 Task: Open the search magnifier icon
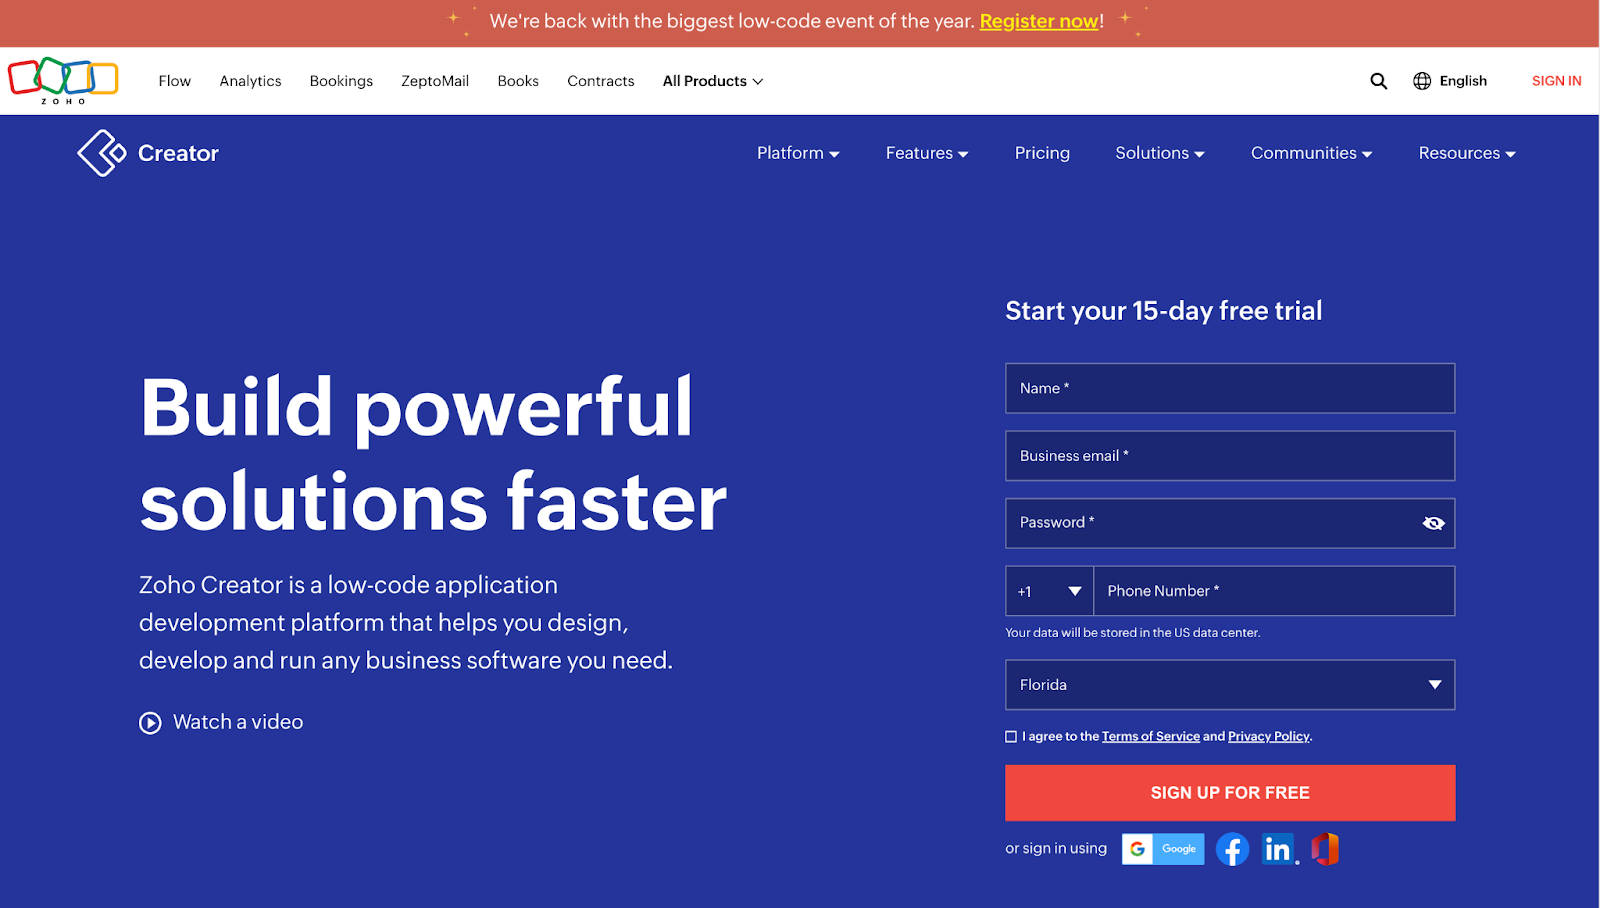1378,81
